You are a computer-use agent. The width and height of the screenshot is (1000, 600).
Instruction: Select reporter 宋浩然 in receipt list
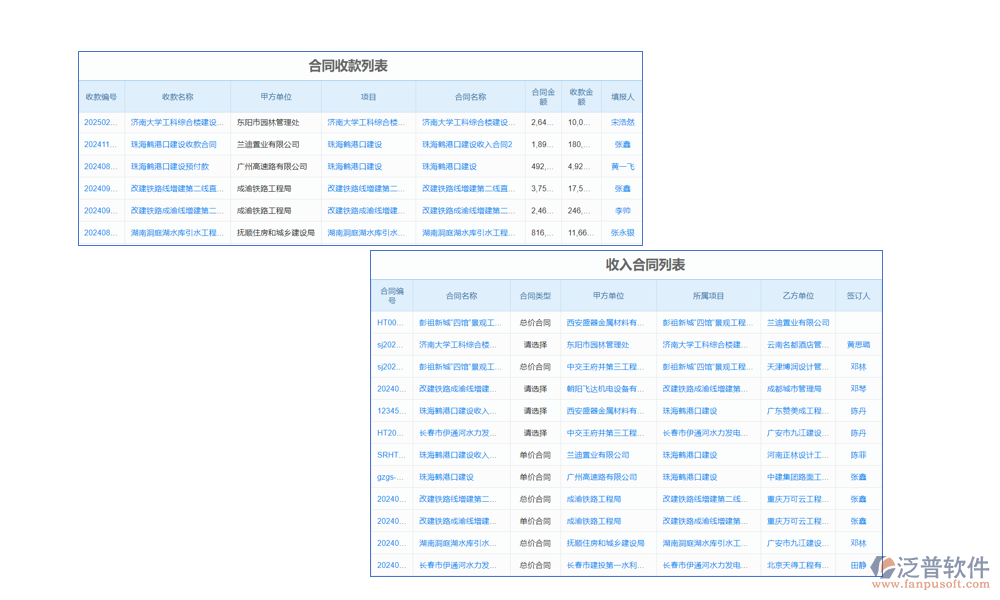pyautogui.click(x=622, y=122)
